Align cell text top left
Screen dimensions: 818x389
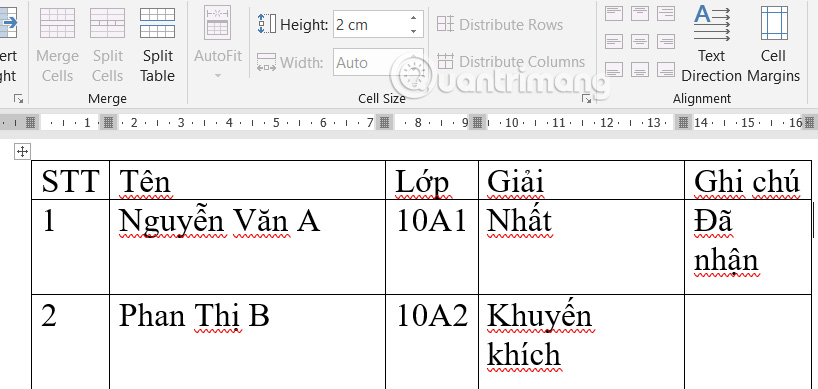pos(614,13)
